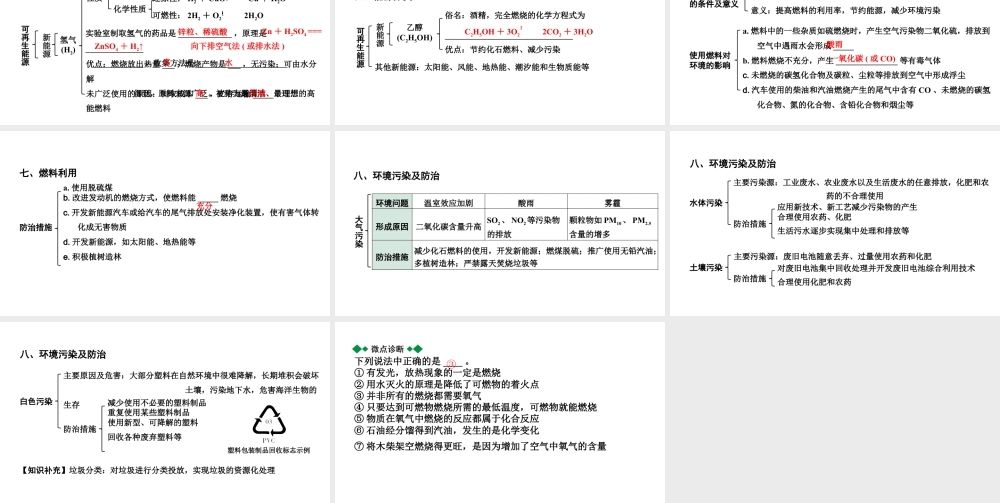Screen dimensions: 1000x503
Task: Click the line "合理使用化肥和农药"
Action: coord(814,281)
